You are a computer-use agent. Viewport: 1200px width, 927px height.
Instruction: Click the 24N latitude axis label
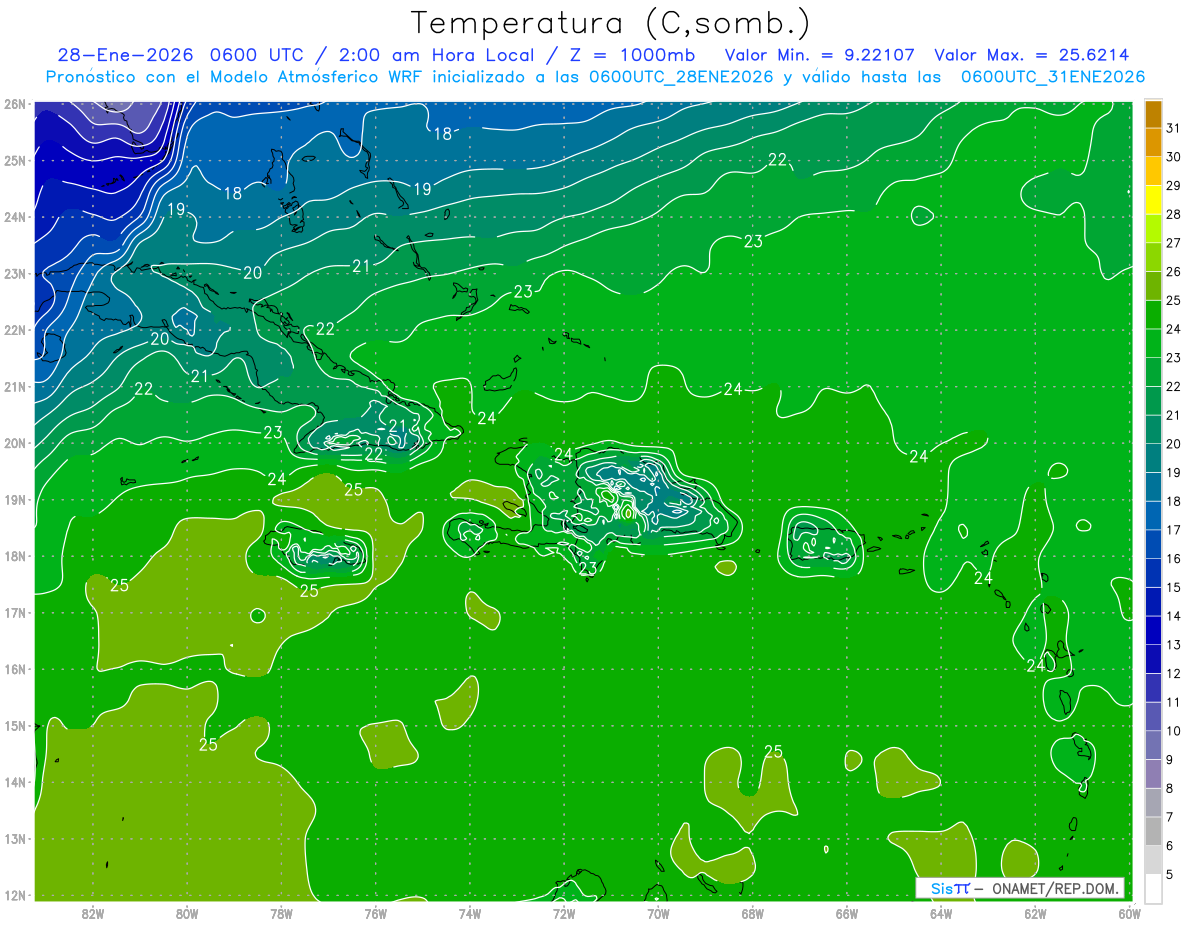(x=15, y=217)
